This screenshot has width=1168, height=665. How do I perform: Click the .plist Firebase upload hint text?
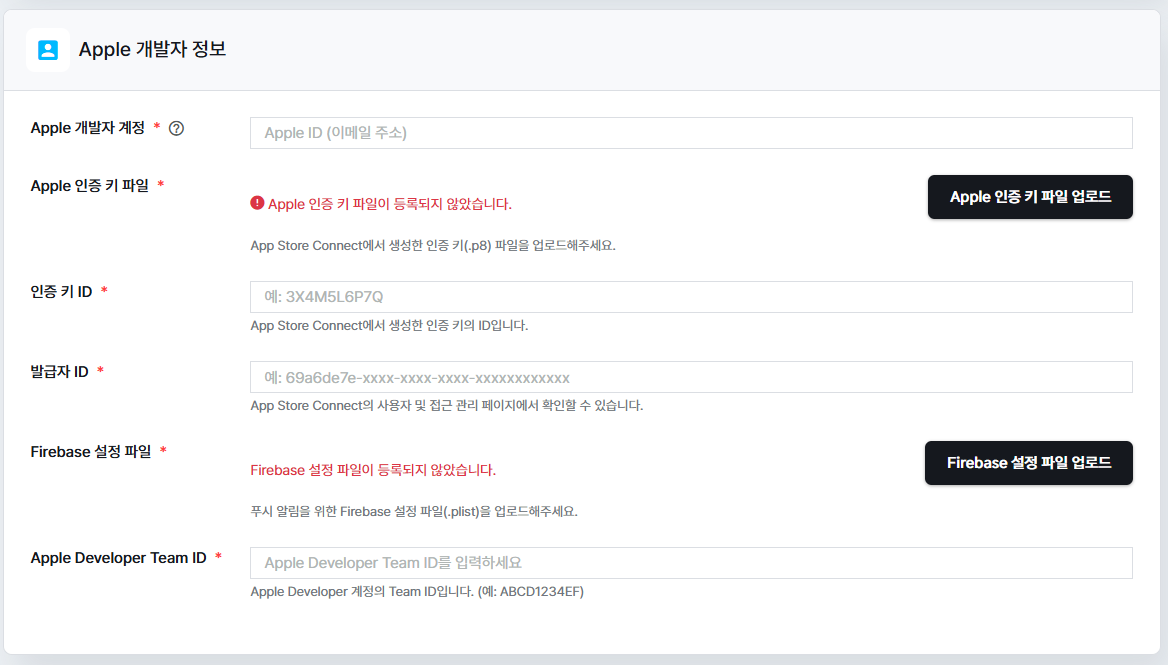414,512
